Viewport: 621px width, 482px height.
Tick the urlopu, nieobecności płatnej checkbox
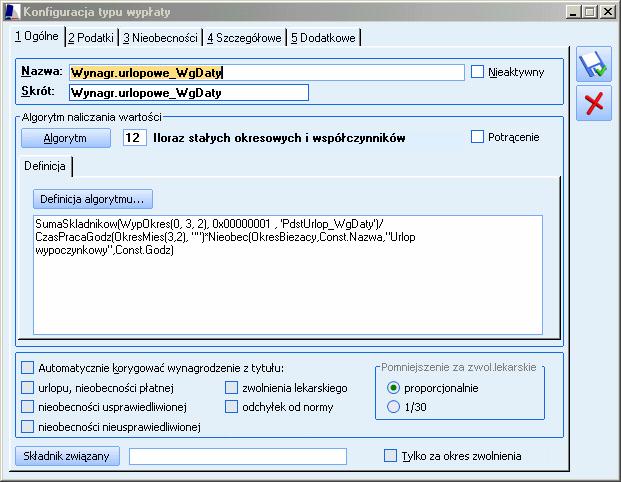pyautogui.click(x=27, y=388)
